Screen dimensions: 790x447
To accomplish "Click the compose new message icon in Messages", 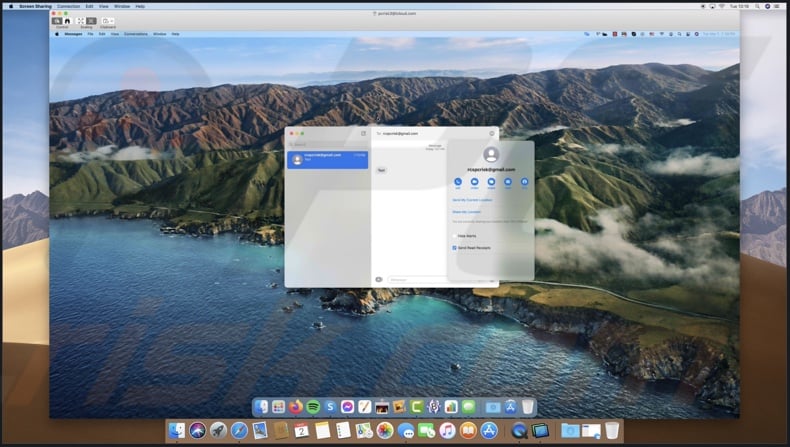I will click(x=363, y=134).
